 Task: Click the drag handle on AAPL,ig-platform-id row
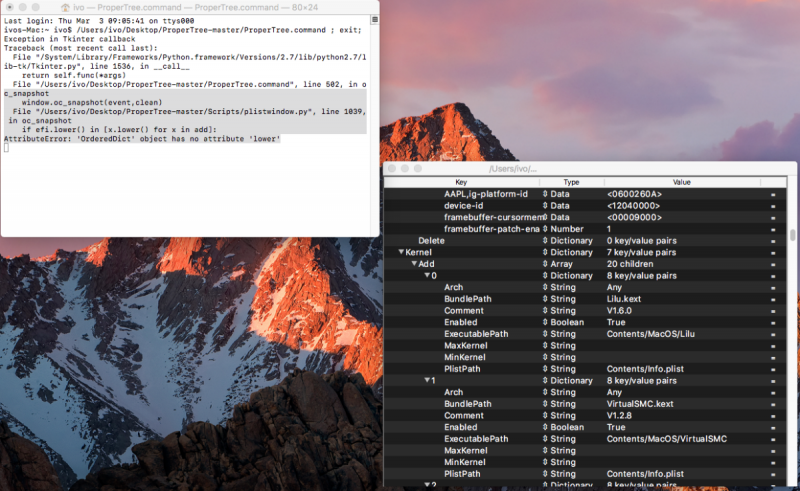click(x=773, y=193)
